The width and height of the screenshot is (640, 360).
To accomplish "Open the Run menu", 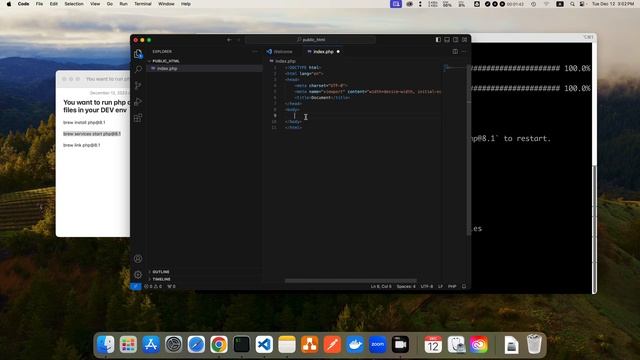I will coord(123,4).
